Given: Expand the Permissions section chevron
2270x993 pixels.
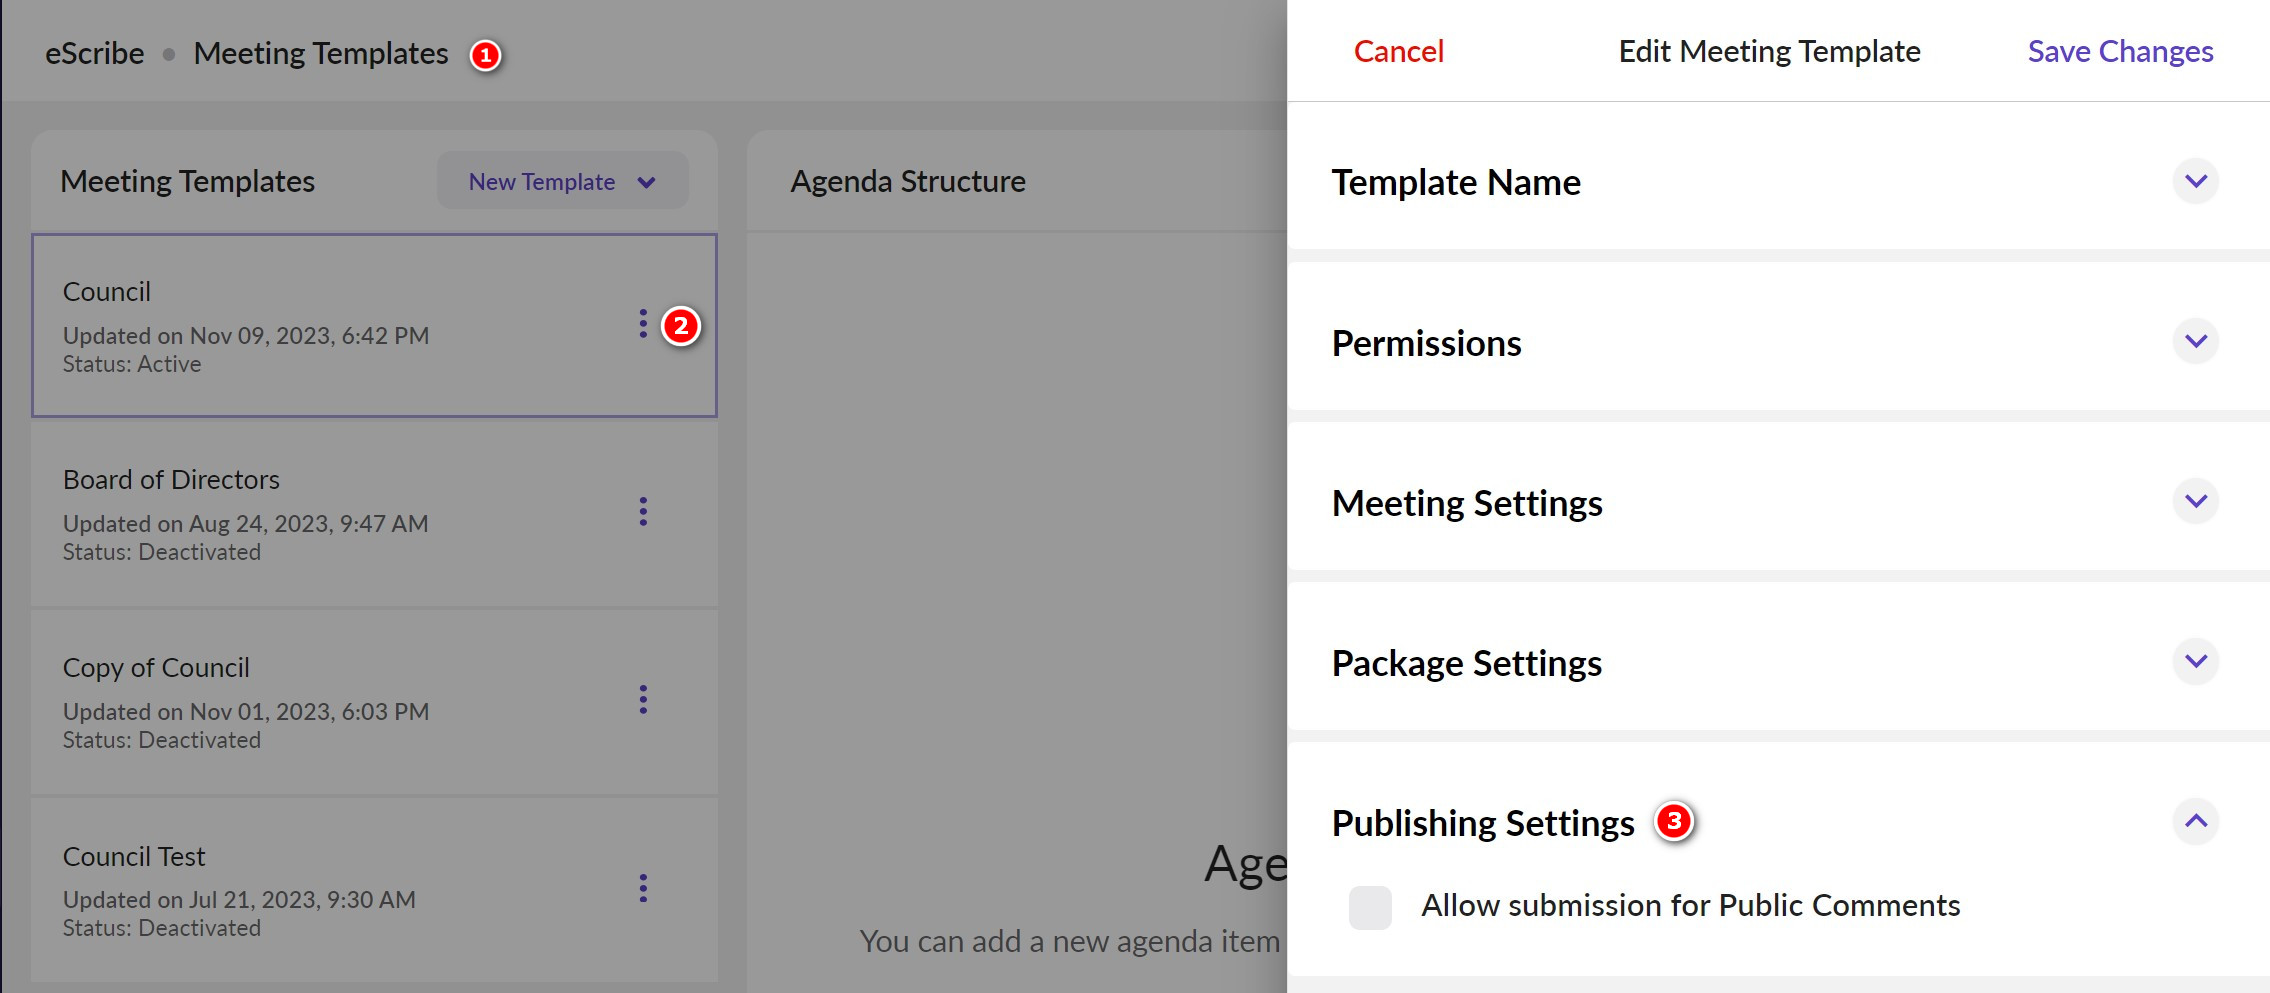Looking at the screenshot, I should point(2195,342).
